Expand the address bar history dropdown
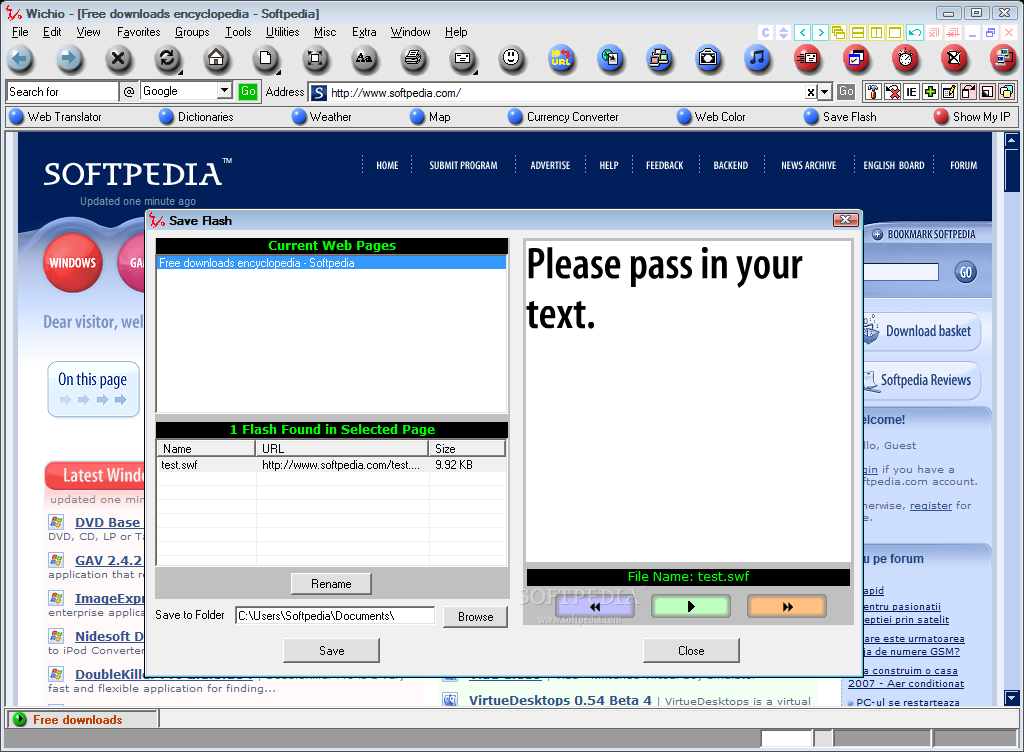1024x752 pixels. point(825,92)
